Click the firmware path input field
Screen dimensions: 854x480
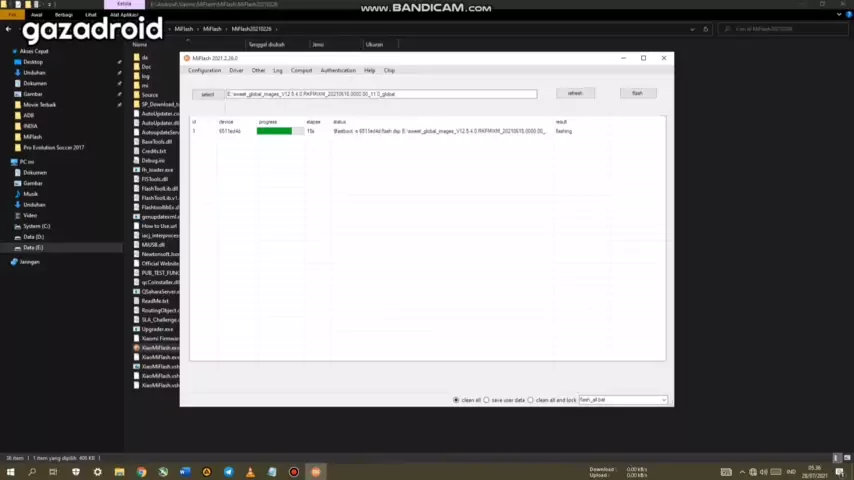coord(381,94)
